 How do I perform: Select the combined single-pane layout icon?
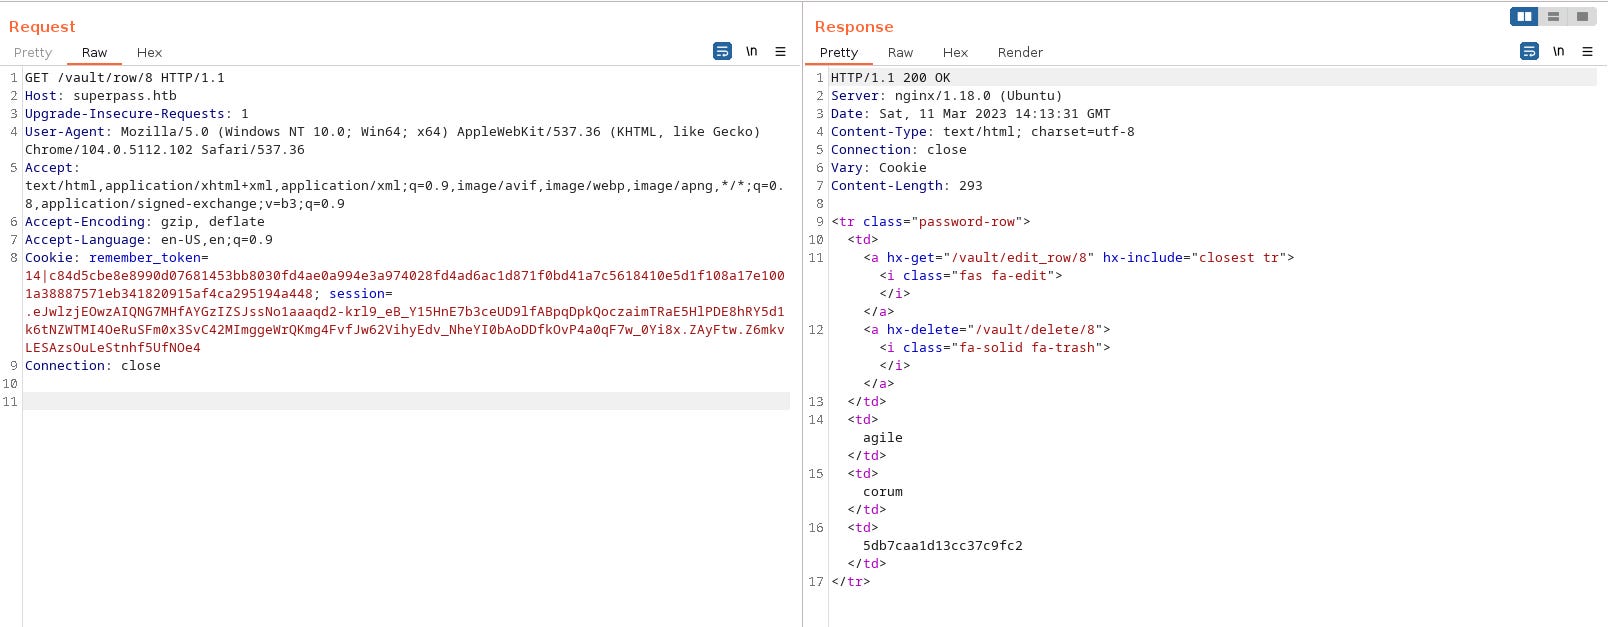[x=1582, y=16]
